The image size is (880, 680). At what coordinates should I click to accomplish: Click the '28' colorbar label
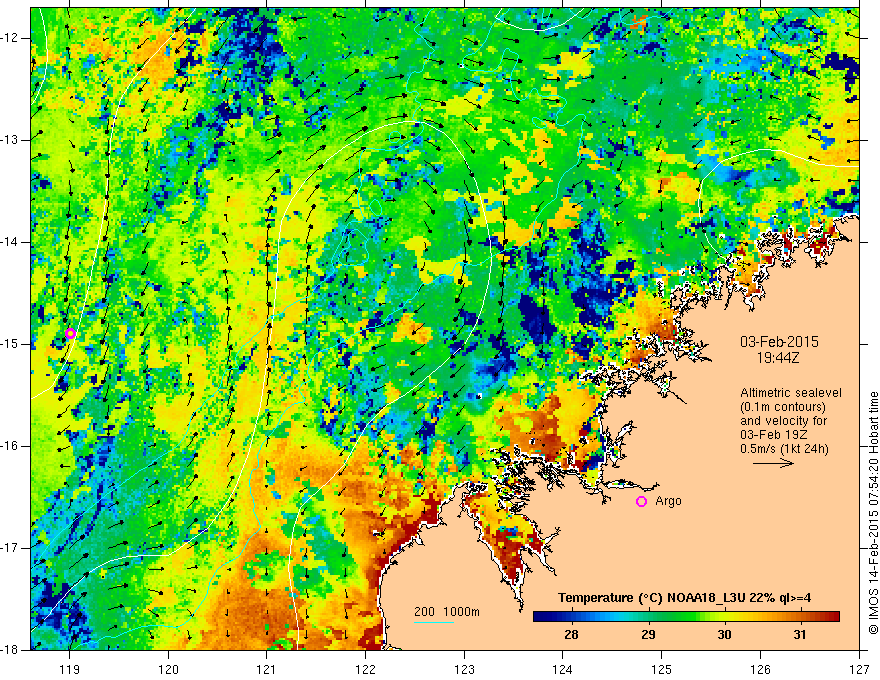click(571, 635)
